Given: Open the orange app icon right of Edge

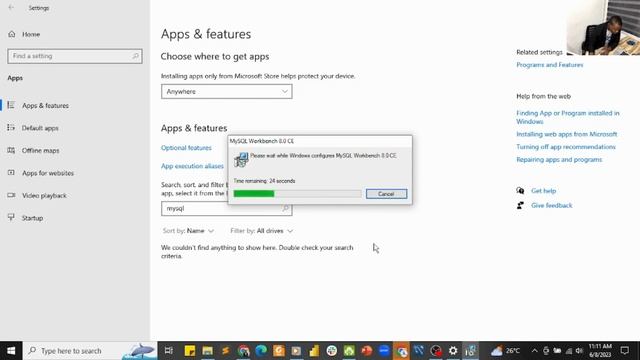Looking at the screenshot, I should [279, 351].
